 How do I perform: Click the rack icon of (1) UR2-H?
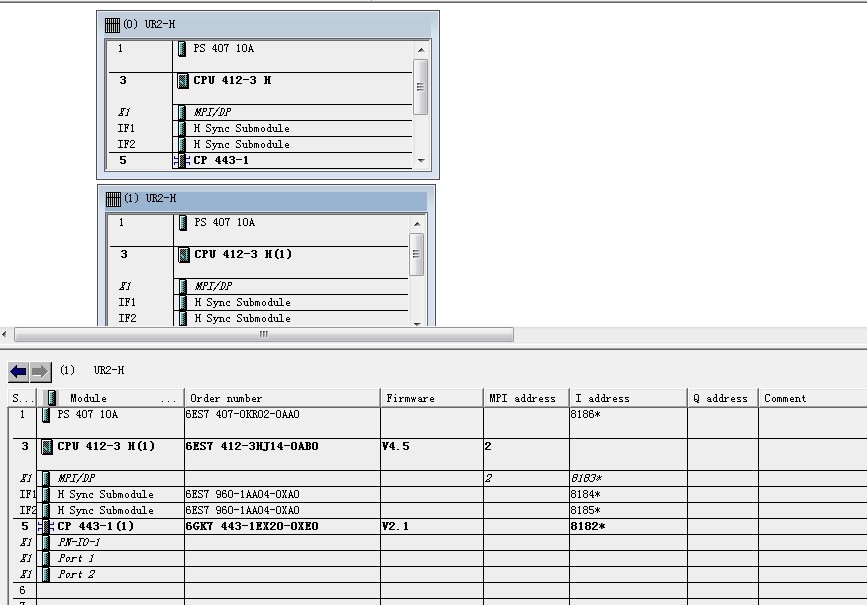[x=113, y=198]
